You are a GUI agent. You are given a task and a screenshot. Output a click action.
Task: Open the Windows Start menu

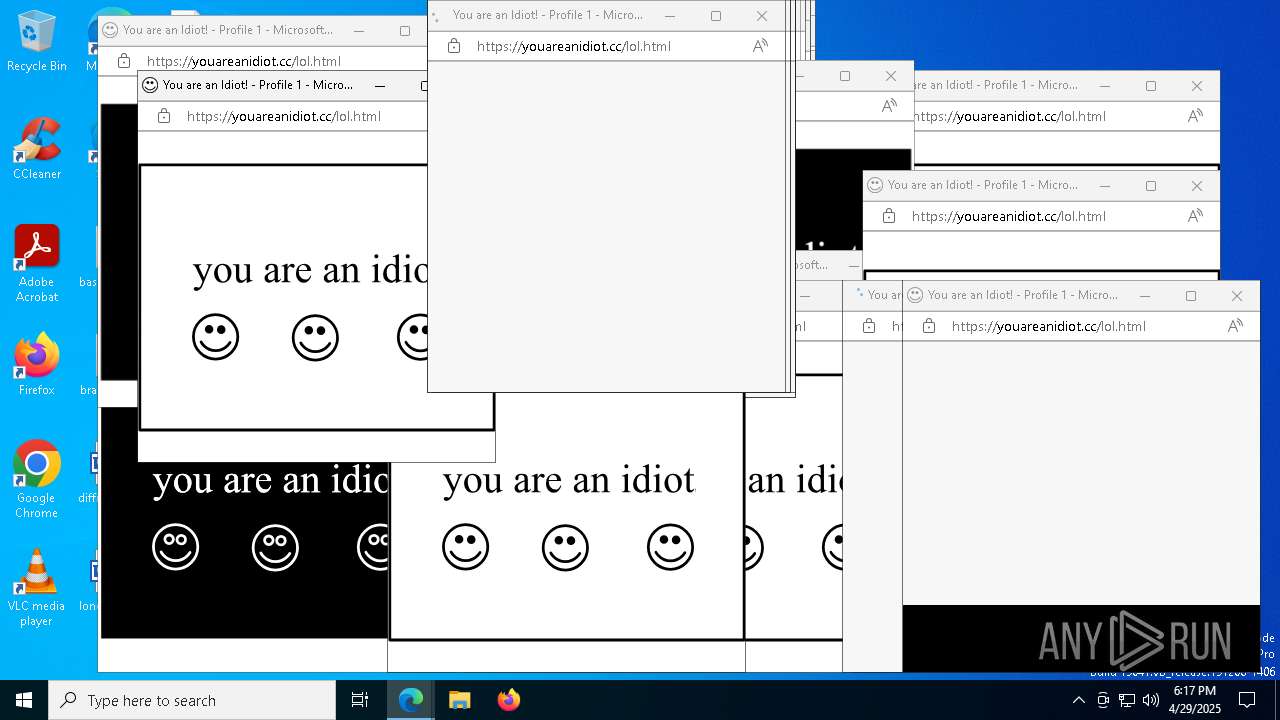click(24, 700)
